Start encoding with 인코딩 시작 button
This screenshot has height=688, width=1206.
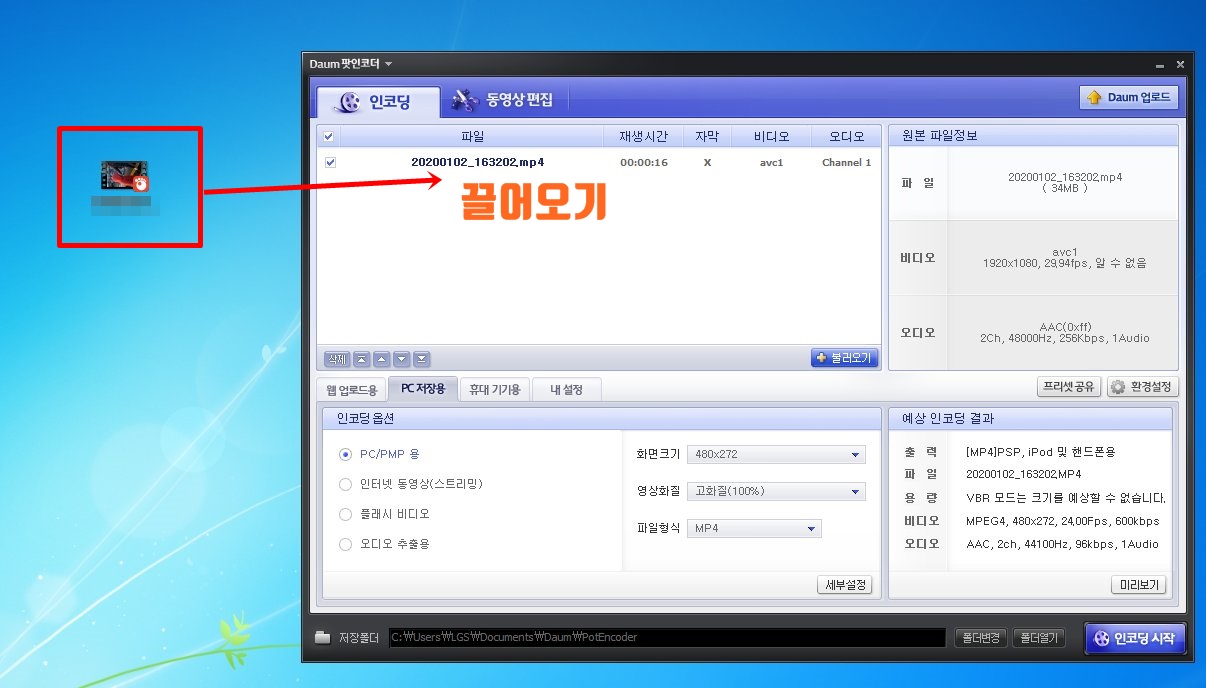click(x=1135, y=638)
